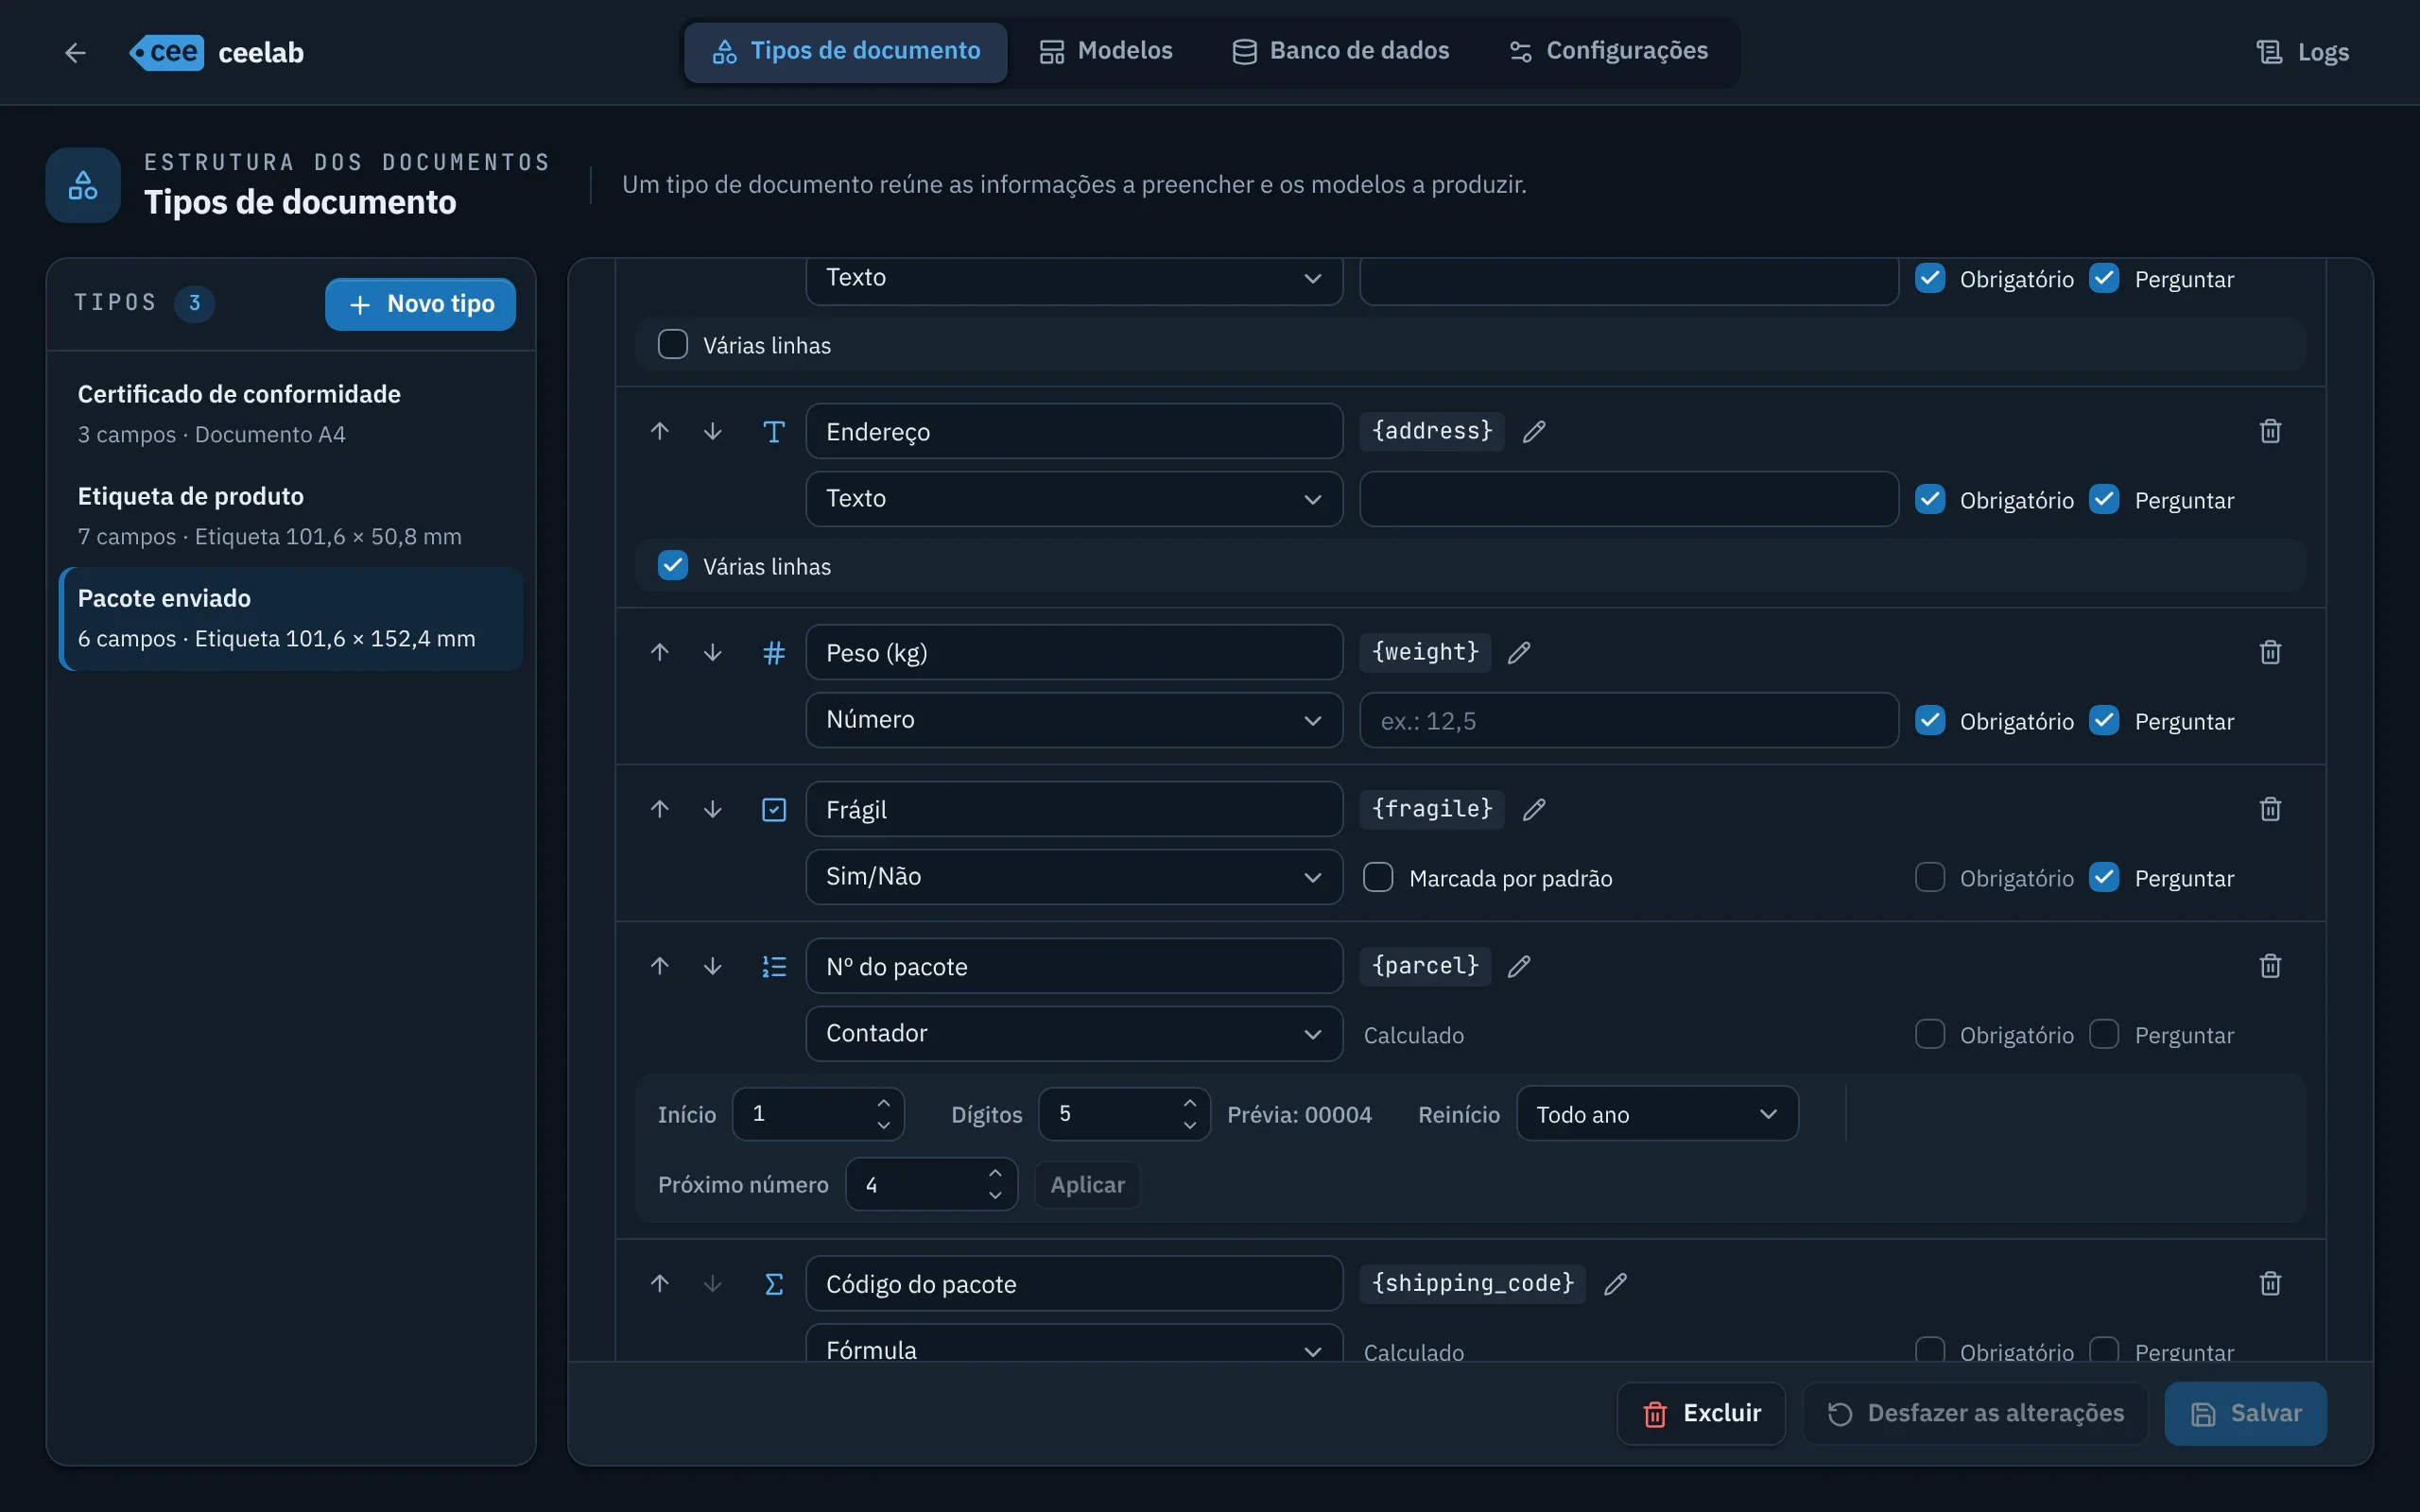This screenshot has width=2420, height=1512.
Task: Check Obrigatório for the Frágil field
Action: coord(1929,878)
